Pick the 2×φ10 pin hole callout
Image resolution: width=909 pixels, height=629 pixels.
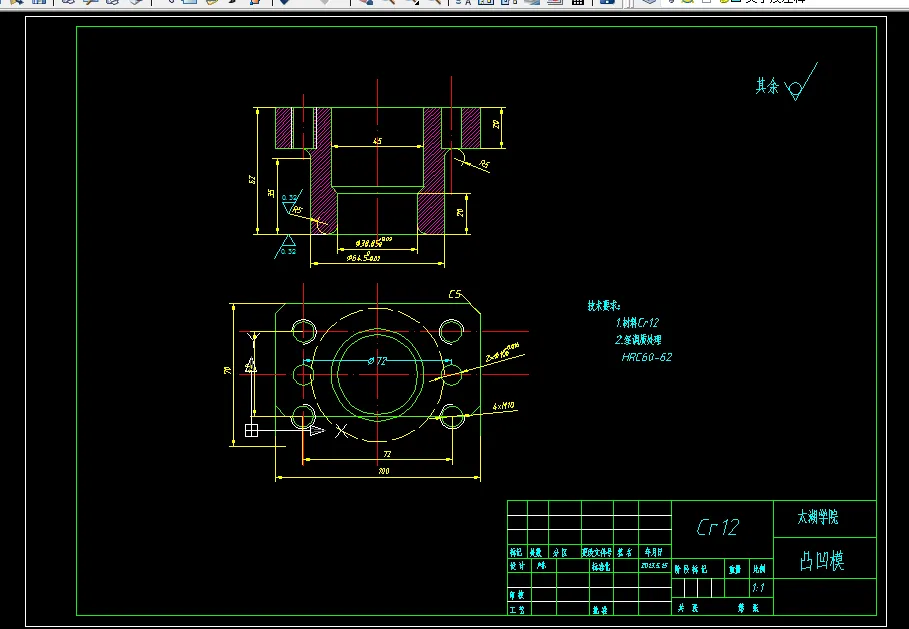coord(503,353)
